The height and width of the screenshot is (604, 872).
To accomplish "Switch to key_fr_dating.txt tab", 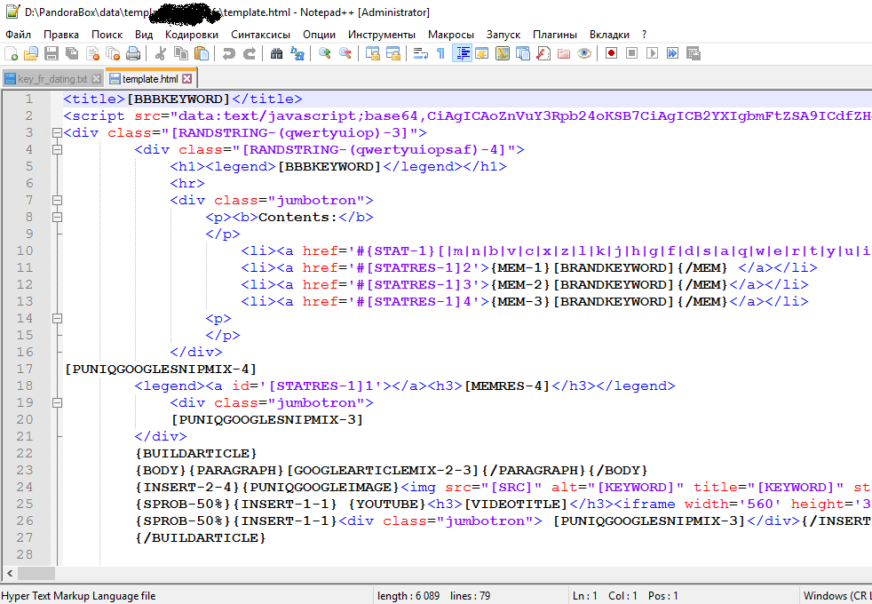I will click(x=53, y=79).
